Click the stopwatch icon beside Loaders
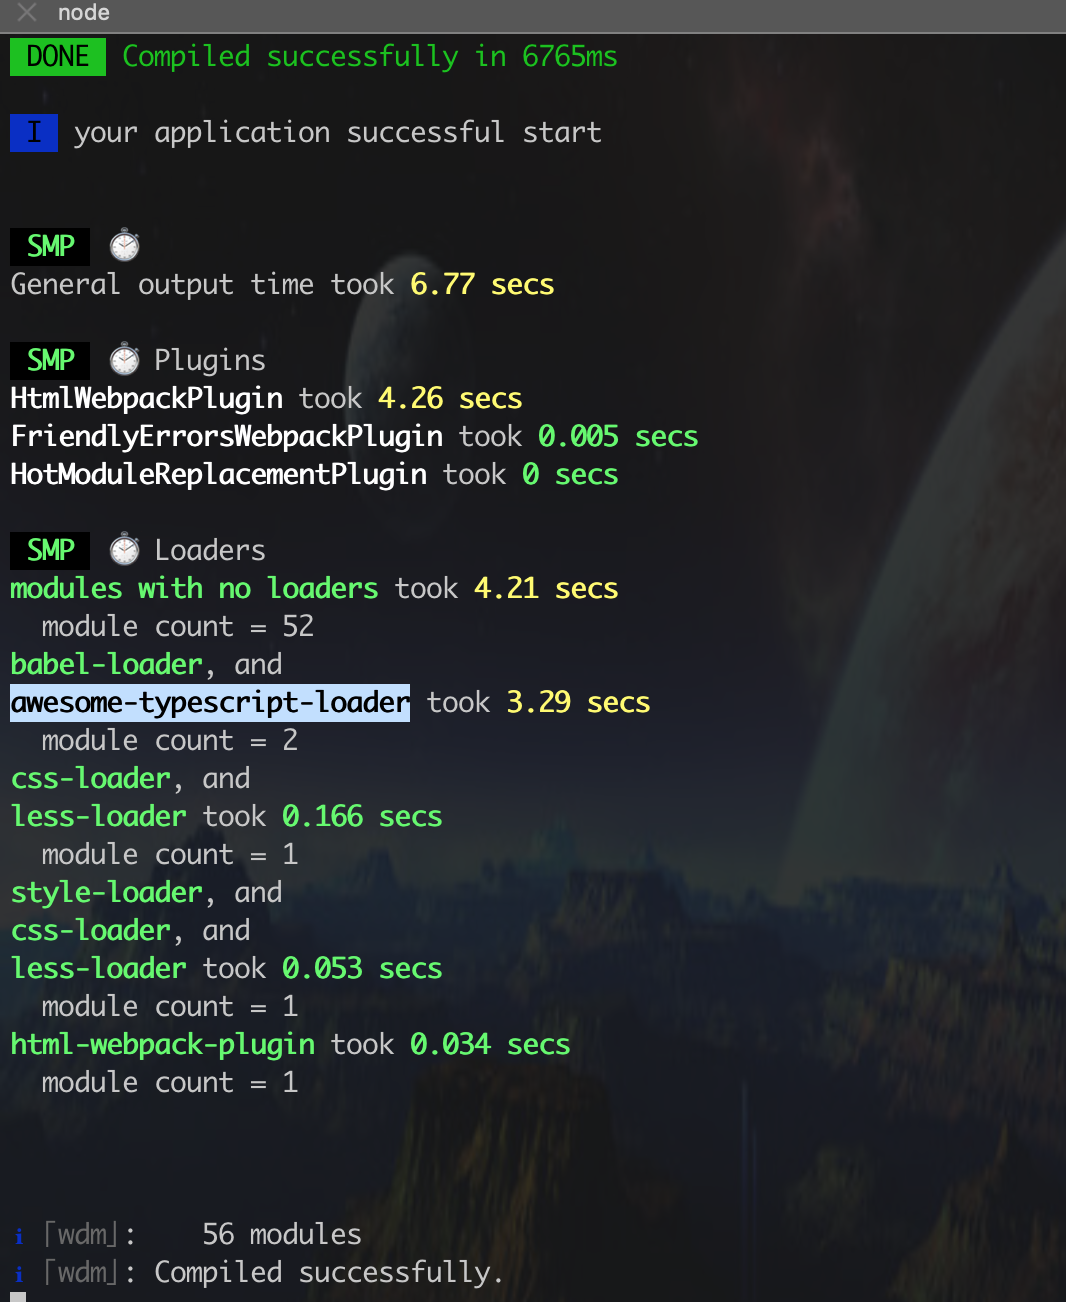The image size is (1066, 1302). [x=124, y=550]
